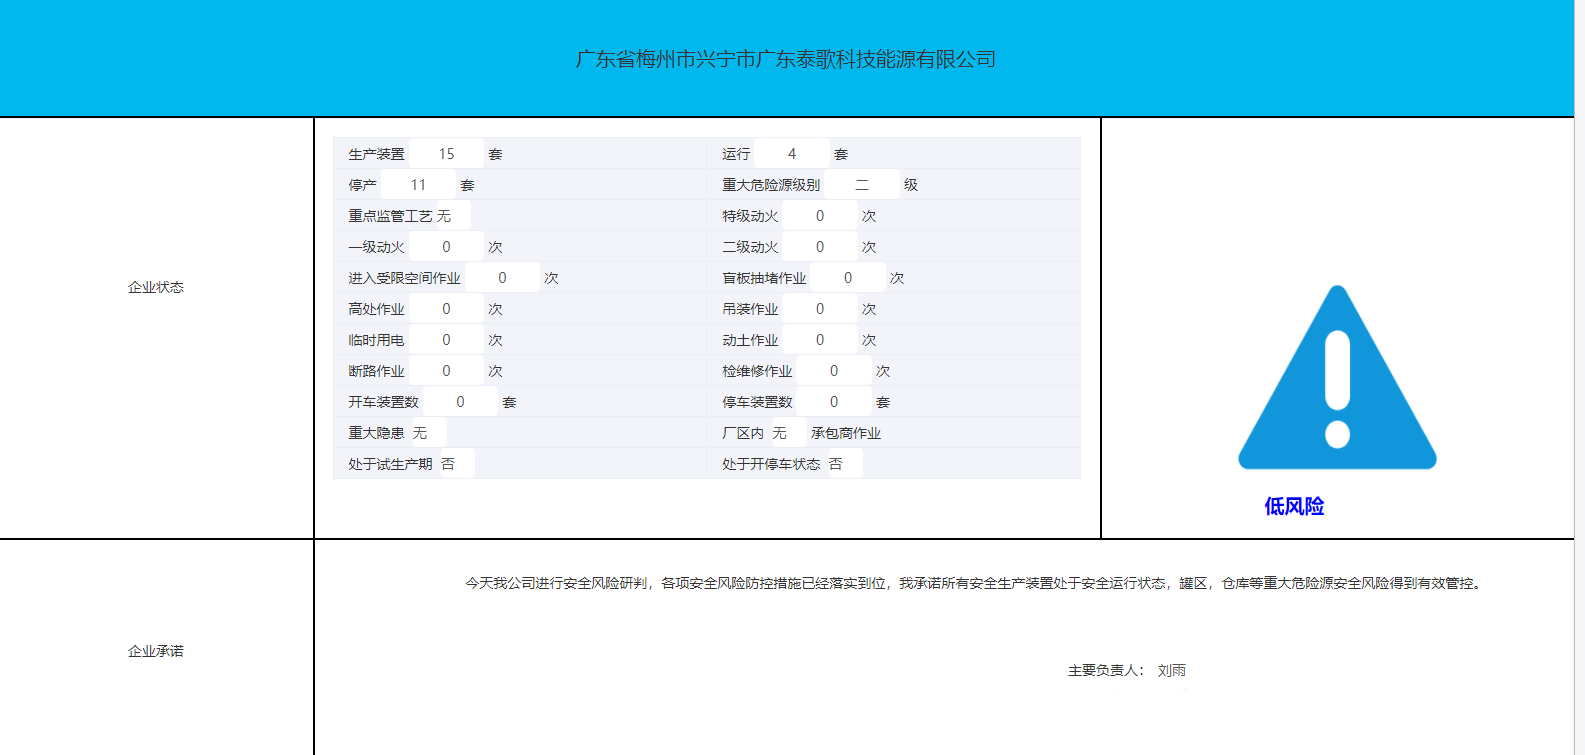Click the 开车装置数 count field
The height and width of the screenshot is (755, 1585).
click(x=460, y=402)
